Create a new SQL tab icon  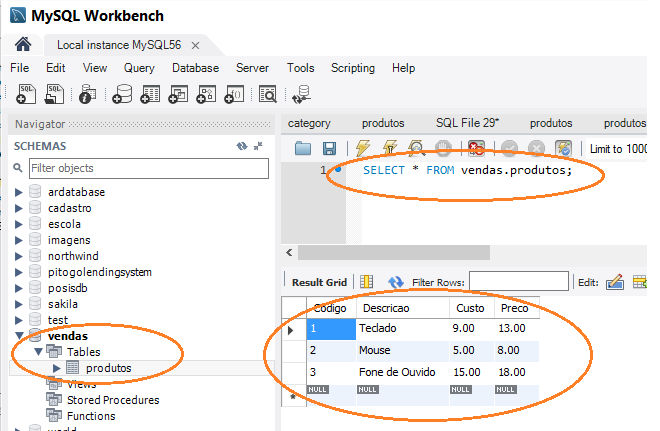26,93
